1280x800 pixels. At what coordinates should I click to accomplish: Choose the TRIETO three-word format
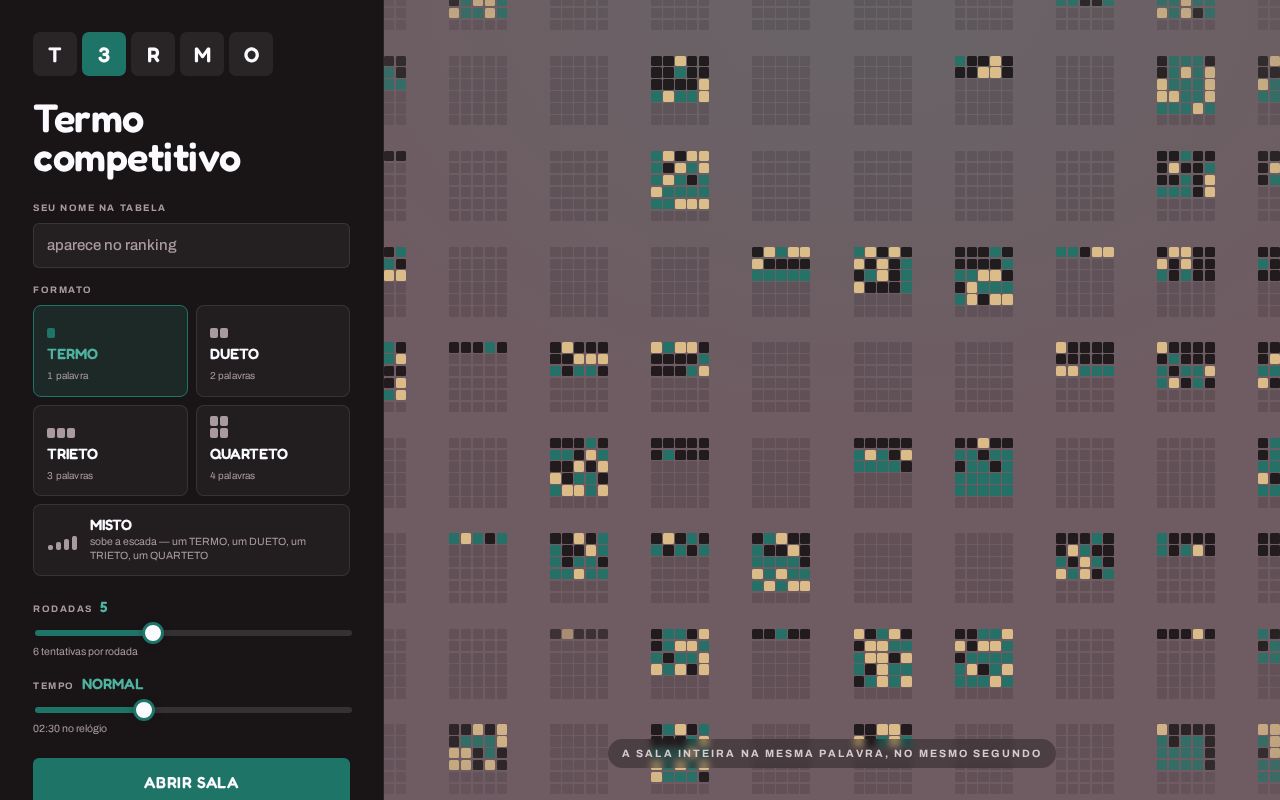click(x=110, y=450)
